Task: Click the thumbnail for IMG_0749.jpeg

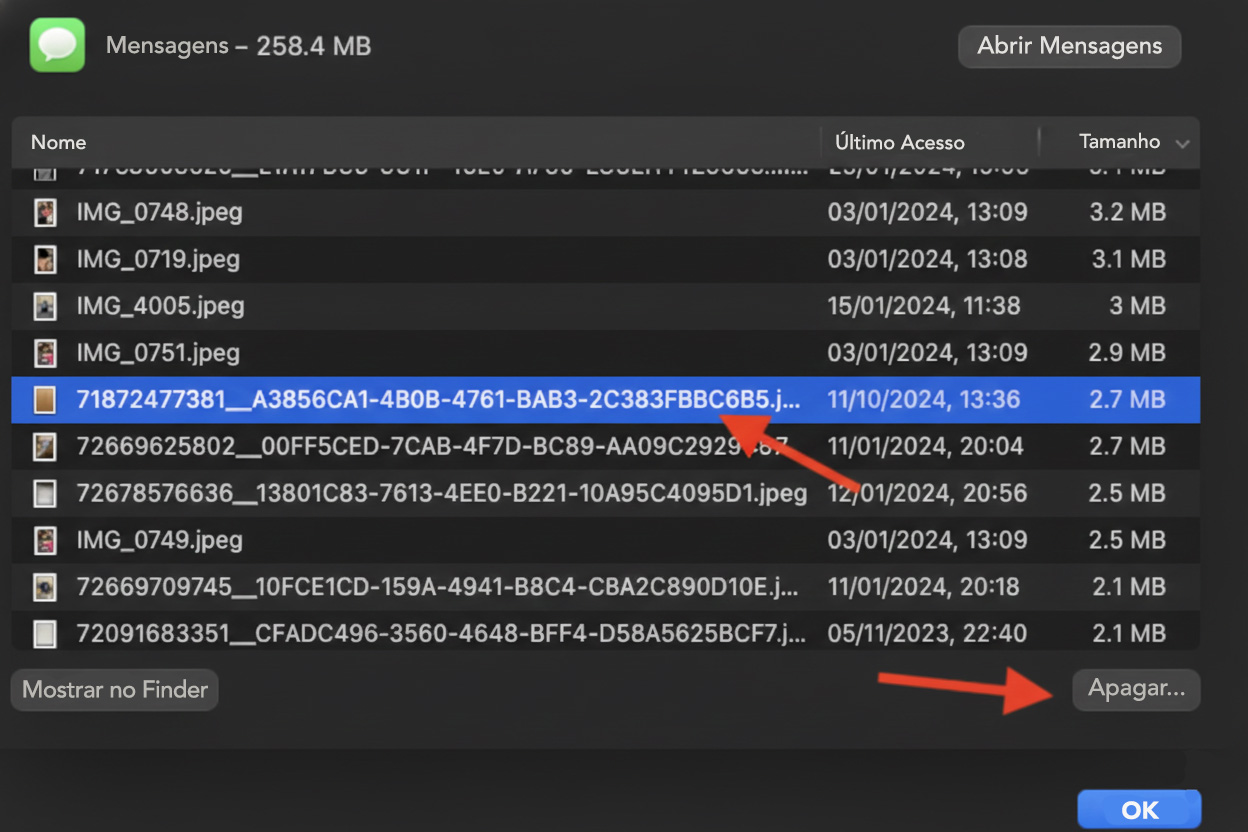Action: pos(45,540)
